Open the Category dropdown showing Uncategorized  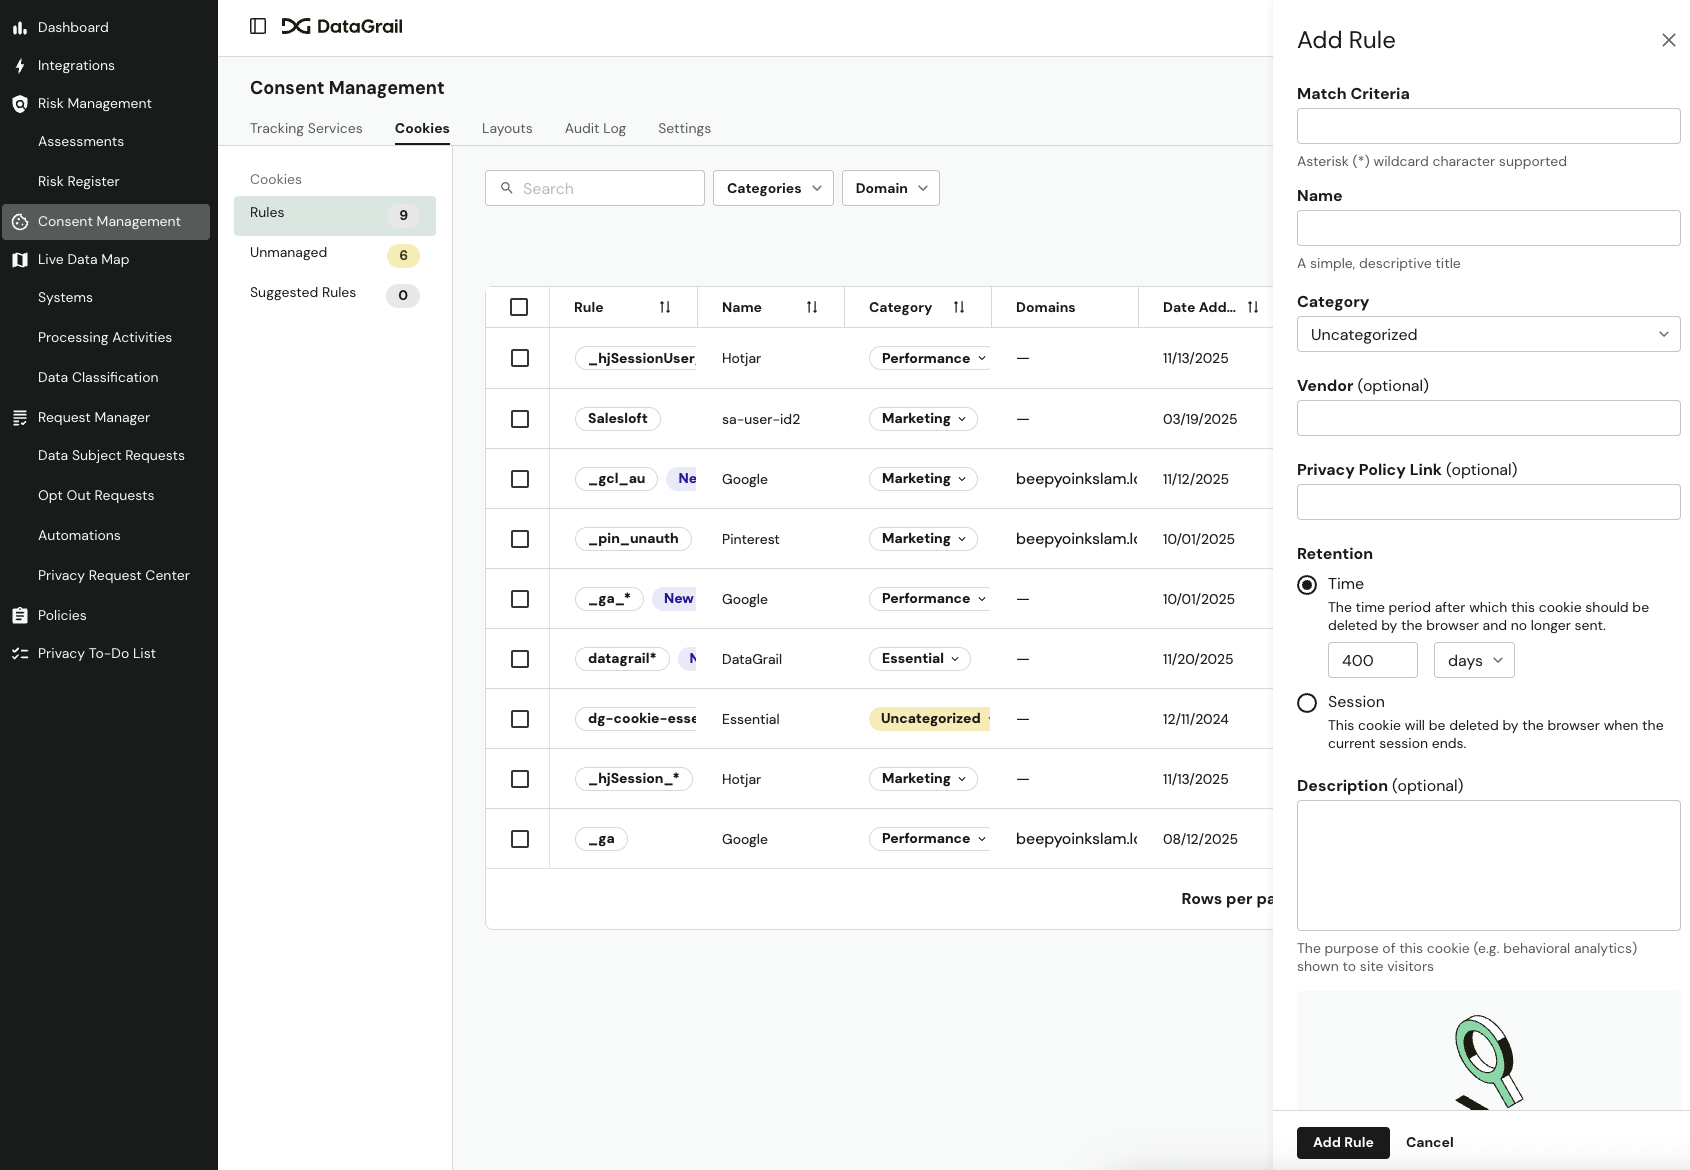click(x=1488, y=335)
